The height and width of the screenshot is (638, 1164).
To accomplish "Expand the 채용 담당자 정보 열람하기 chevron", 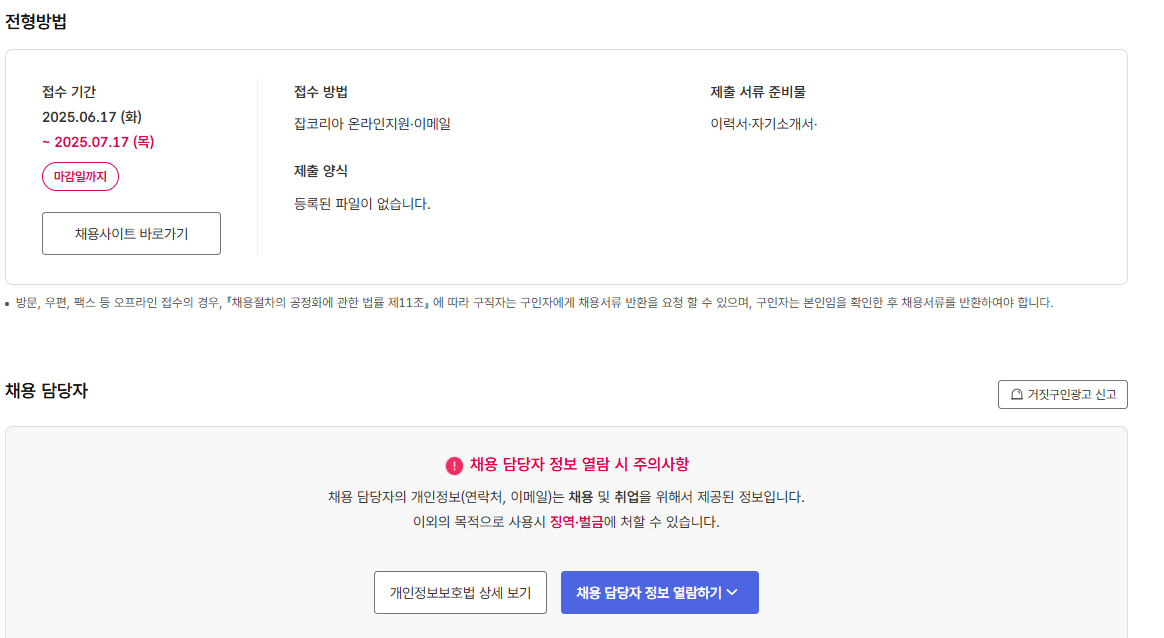I will (x=732, y=592).
